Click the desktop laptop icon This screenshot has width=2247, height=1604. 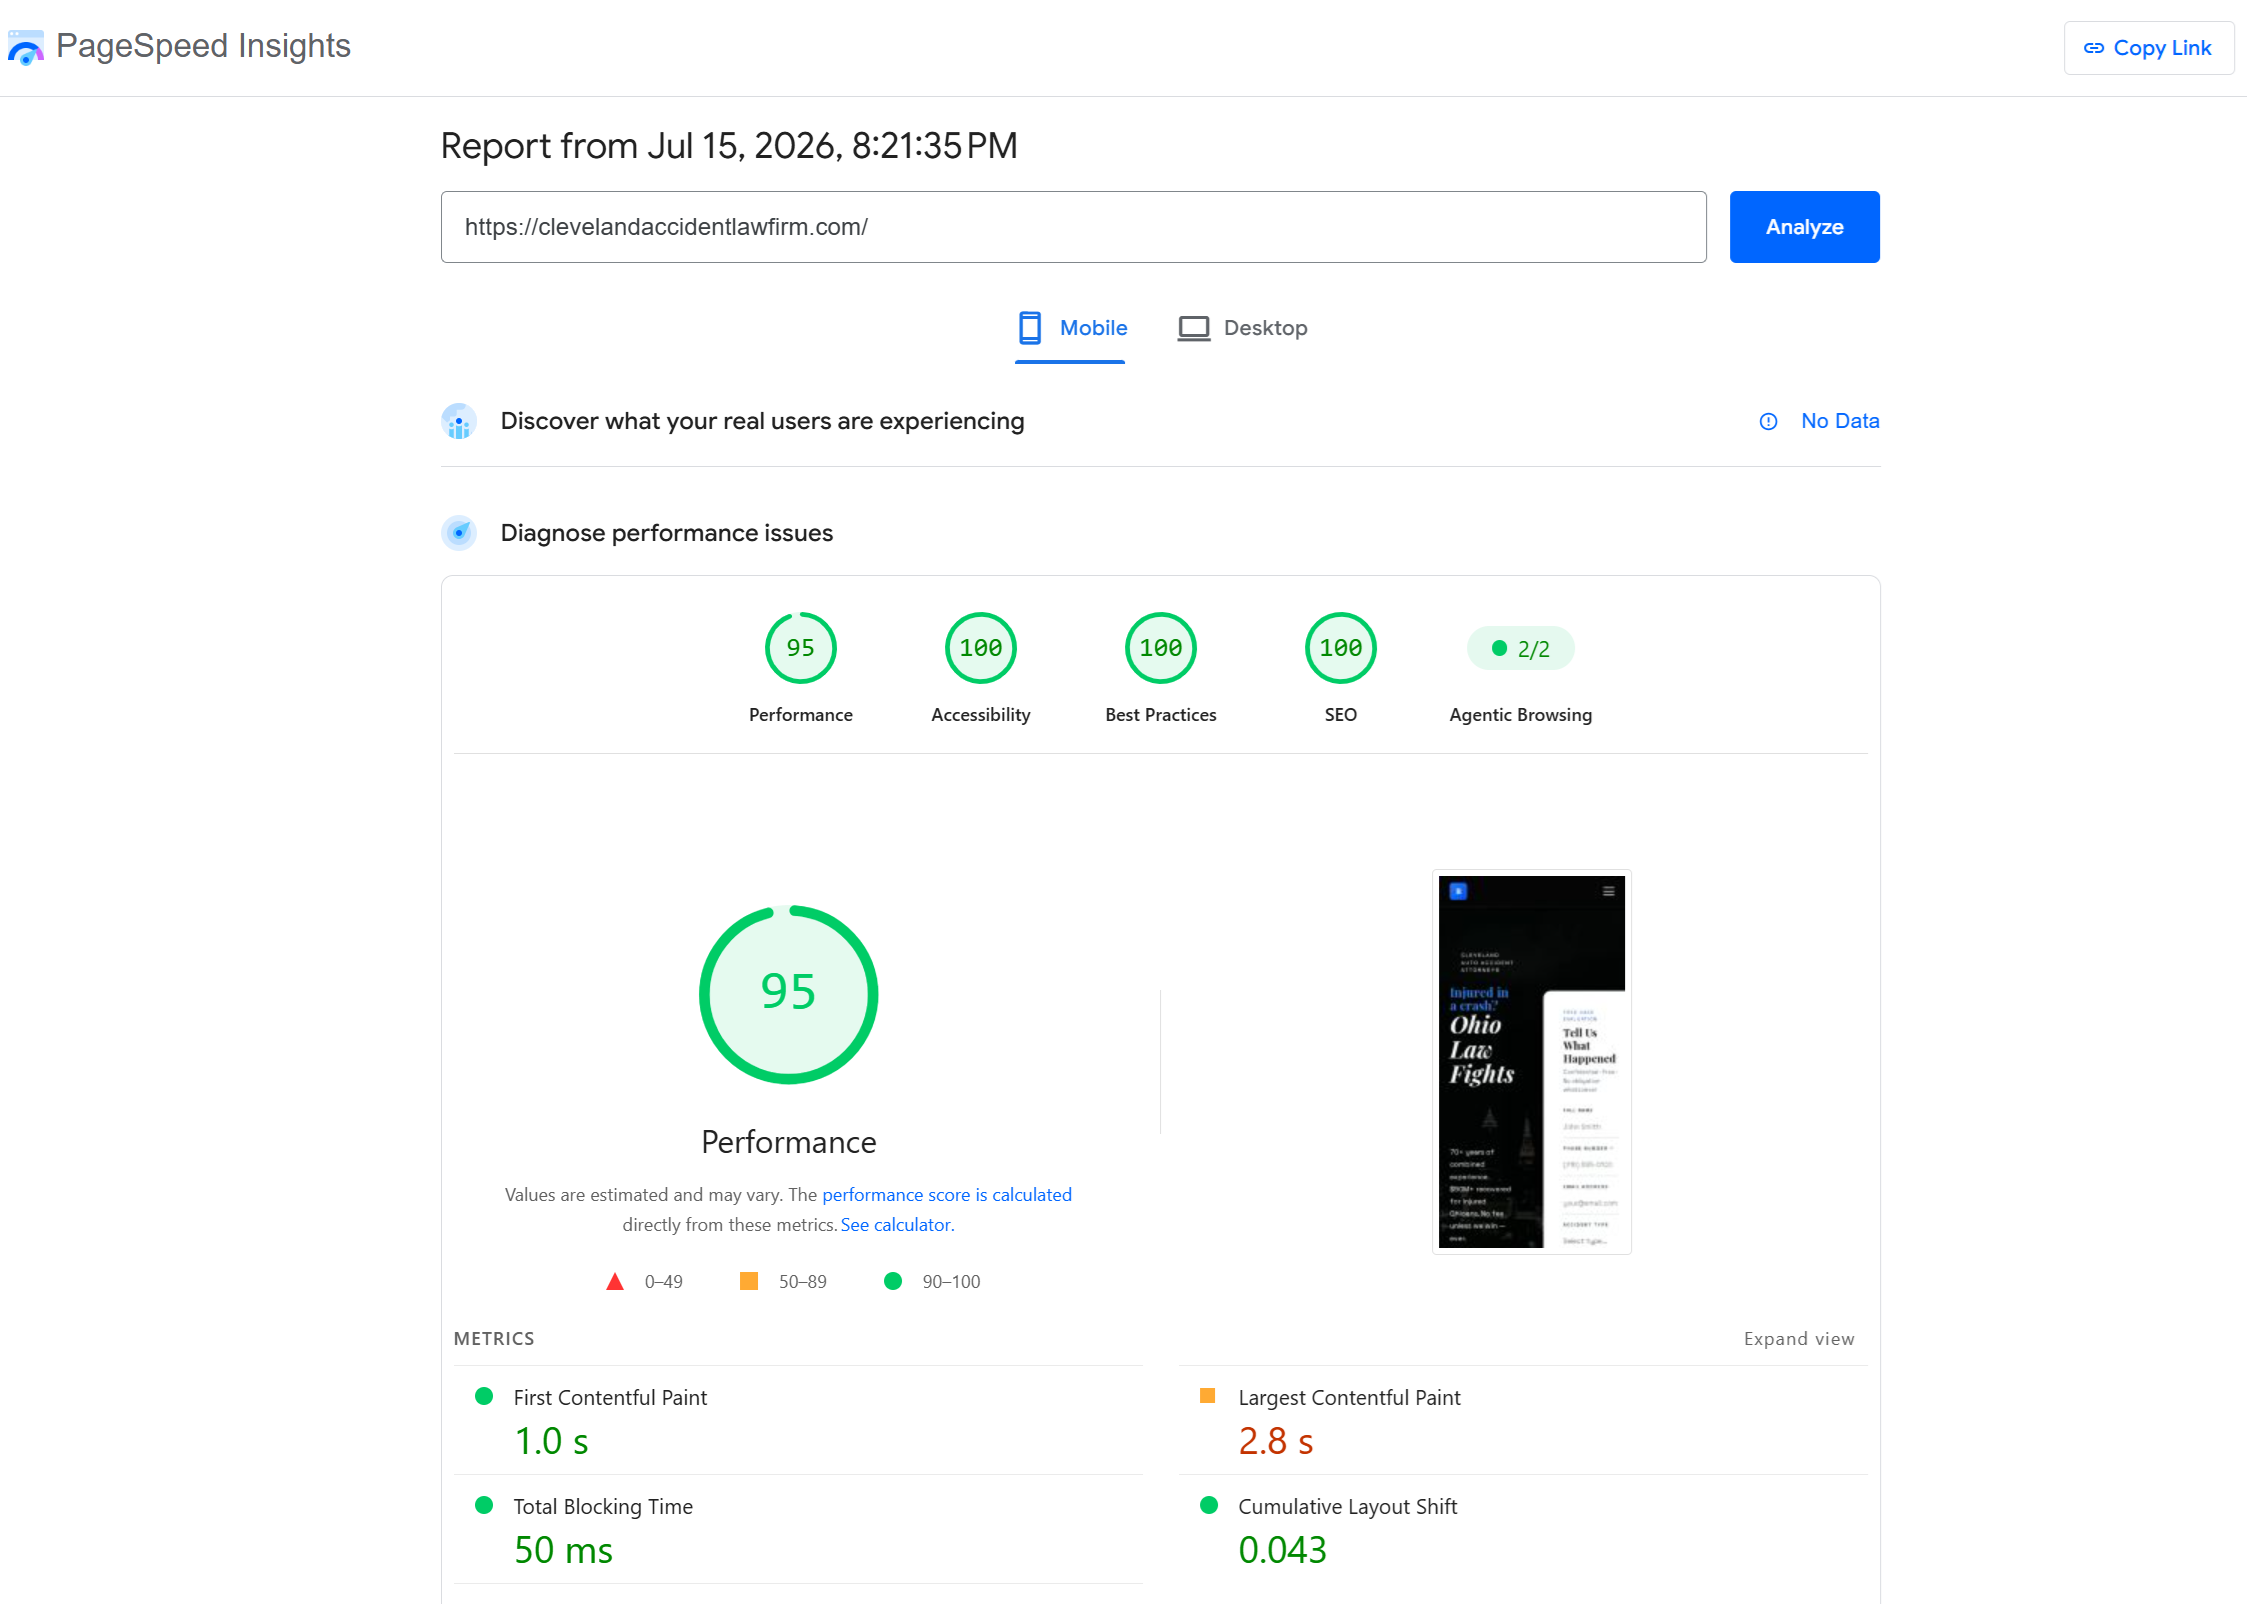[1193, 328]
